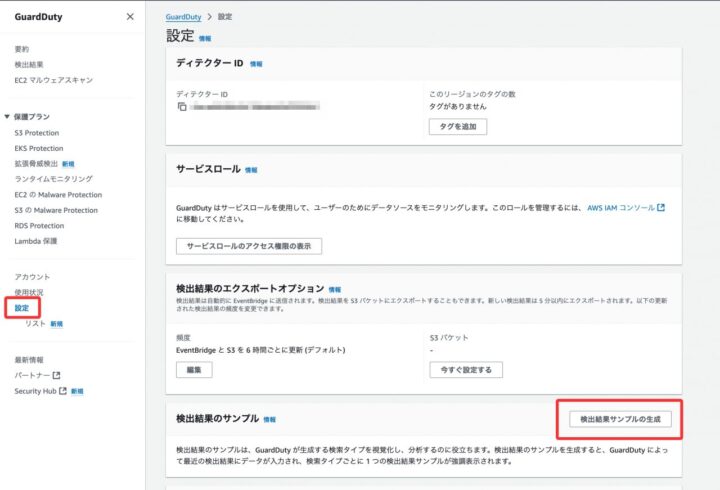This screenshot has height=490, width=720.
Task: Select 設定 in the sidebar
Action: [x=22, y=308]
